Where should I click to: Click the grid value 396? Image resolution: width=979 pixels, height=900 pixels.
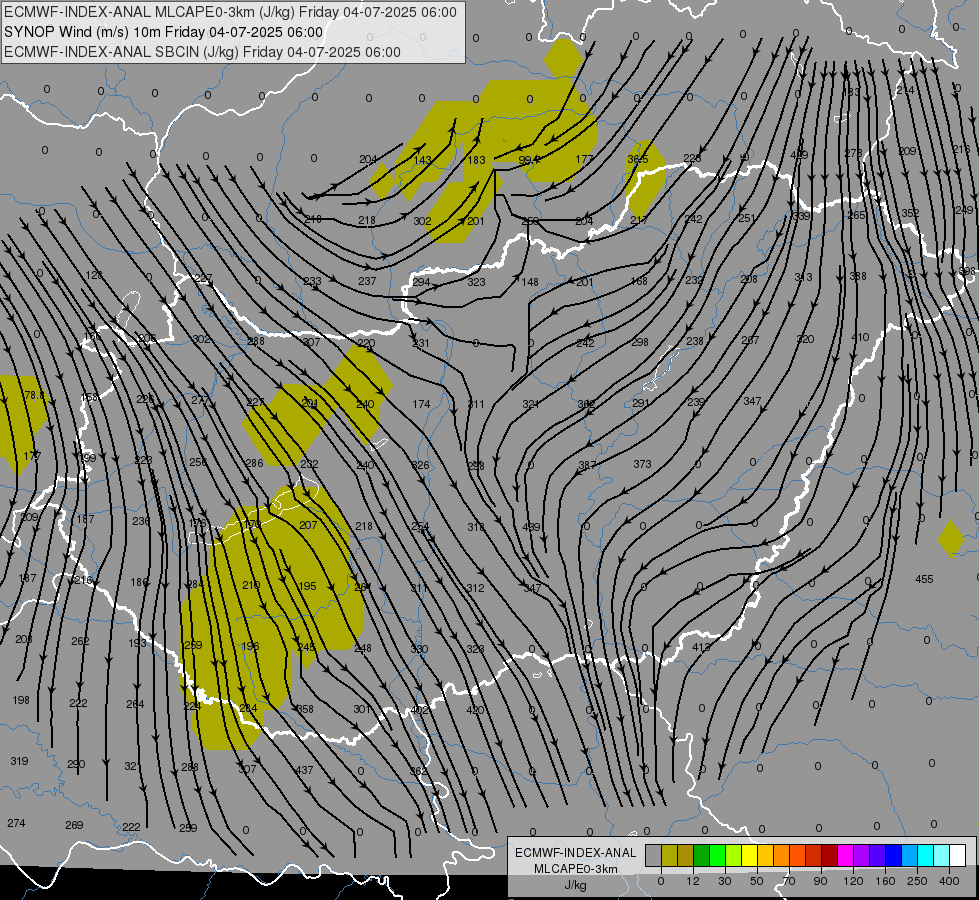pos(967,271)
